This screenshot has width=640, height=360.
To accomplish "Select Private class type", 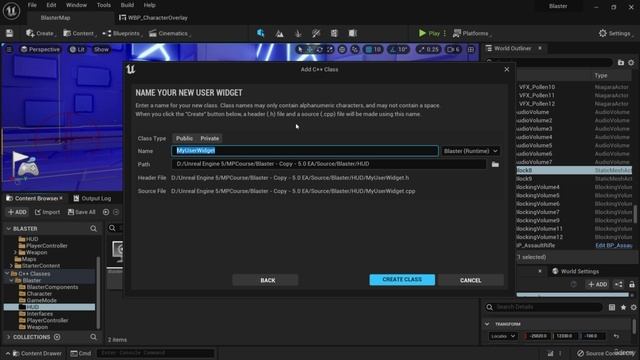I will [x=210, y=138].
